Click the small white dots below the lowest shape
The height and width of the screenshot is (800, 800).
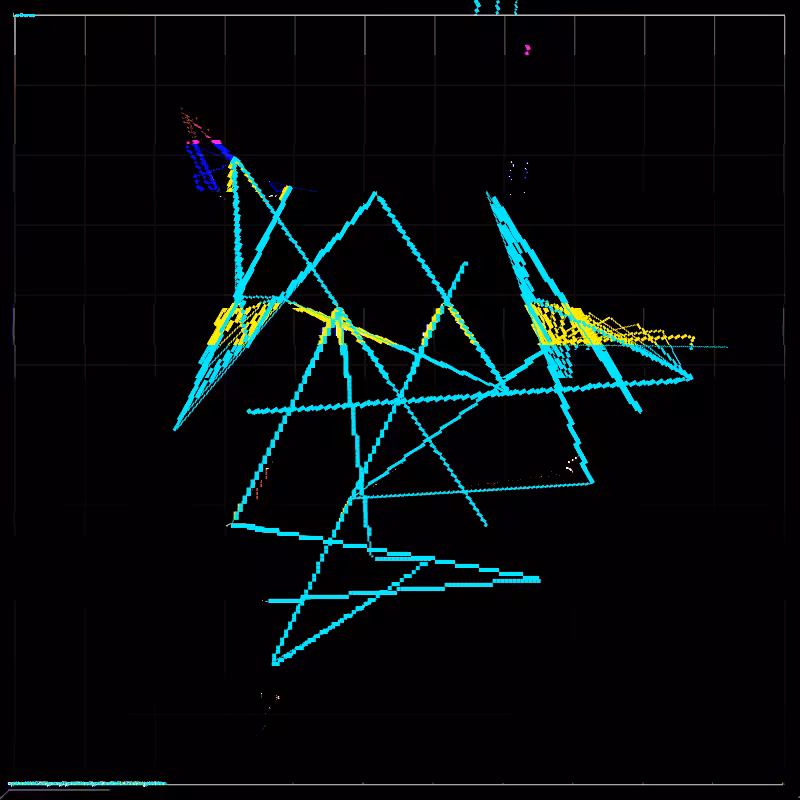(270, 697)
